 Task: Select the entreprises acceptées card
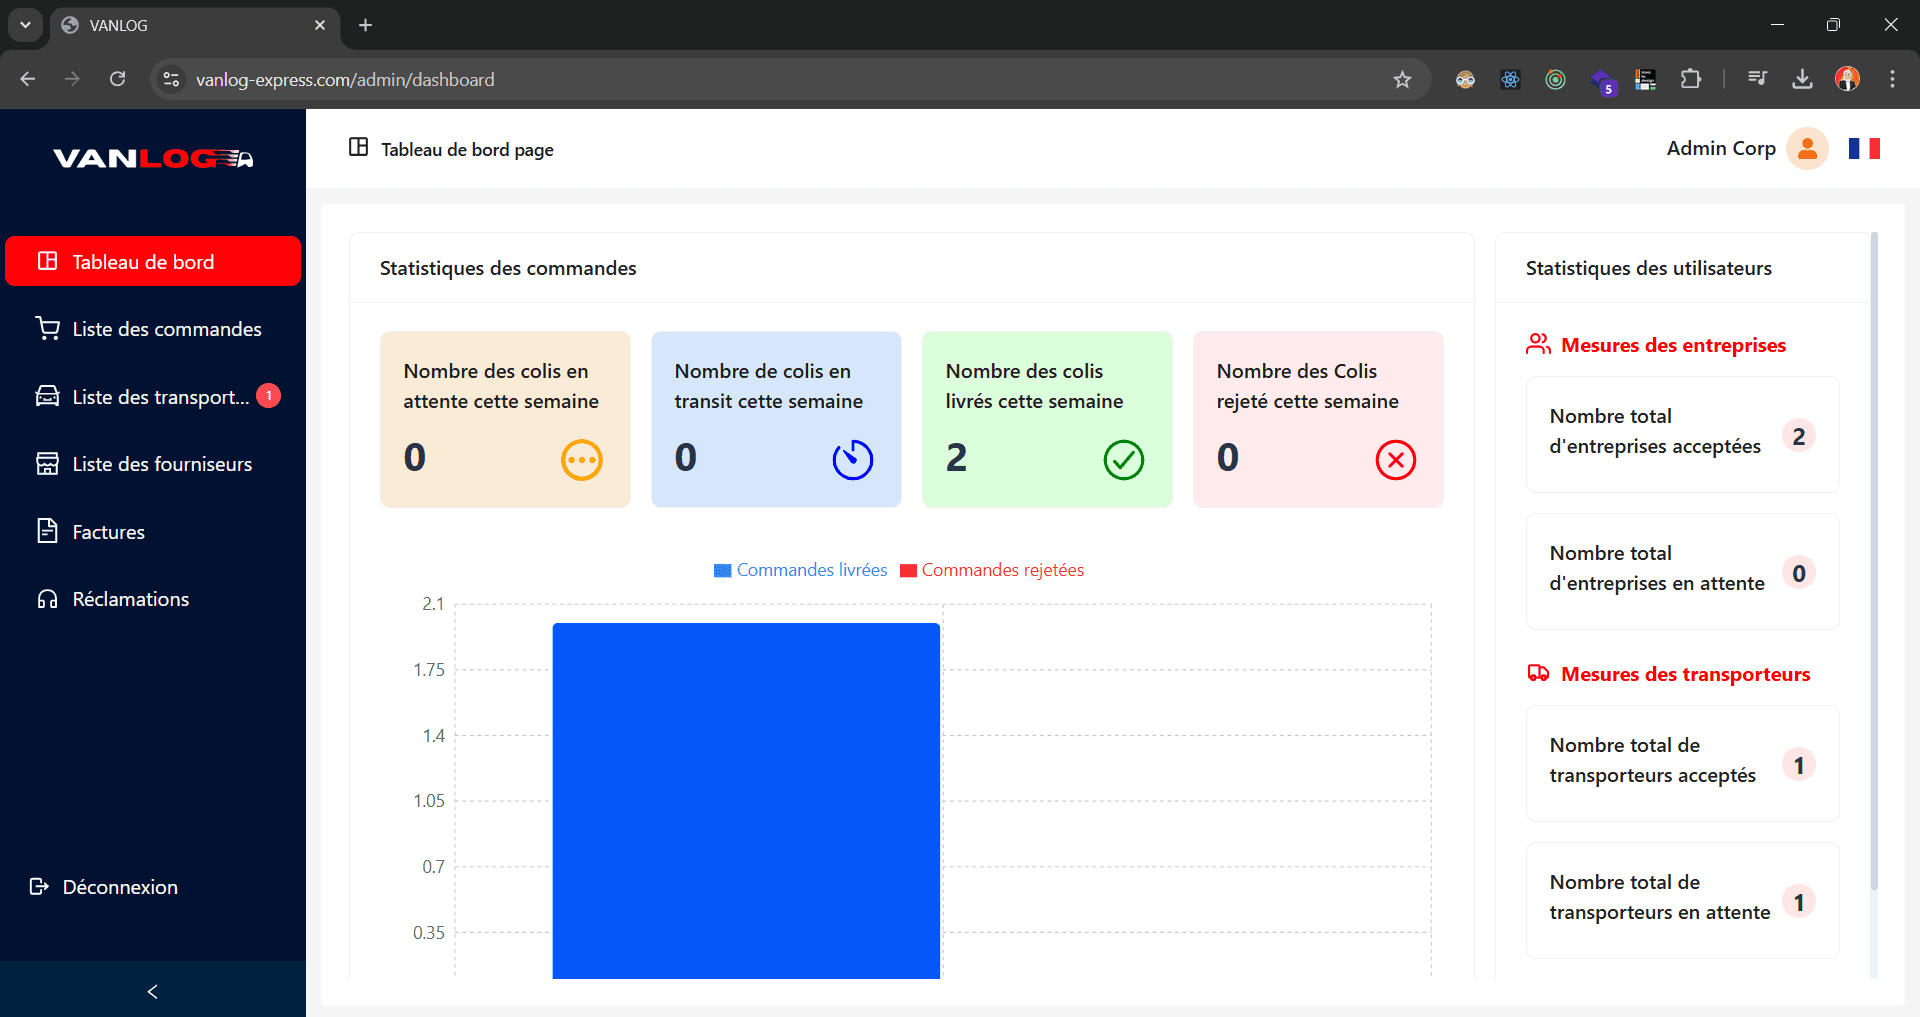point(1682,434)
